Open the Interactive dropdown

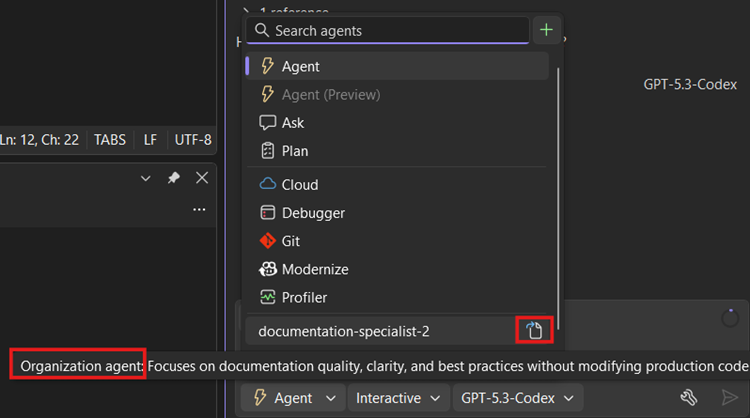point(398,398)
